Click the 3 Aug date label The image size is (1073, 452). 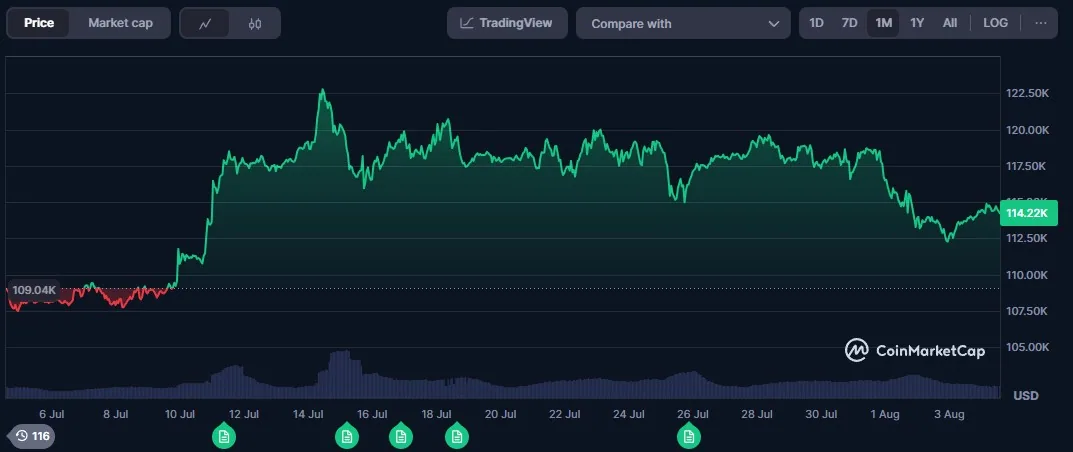948,414
